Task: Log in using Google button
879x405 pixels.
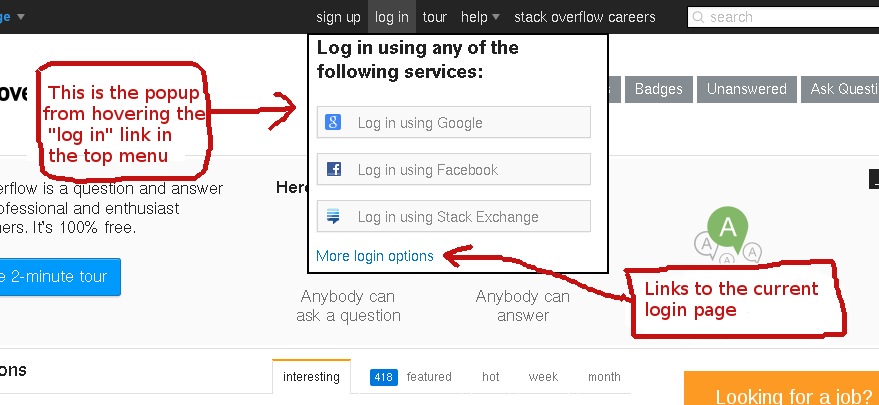Action: pyautogui.click(x=454, y=122)
